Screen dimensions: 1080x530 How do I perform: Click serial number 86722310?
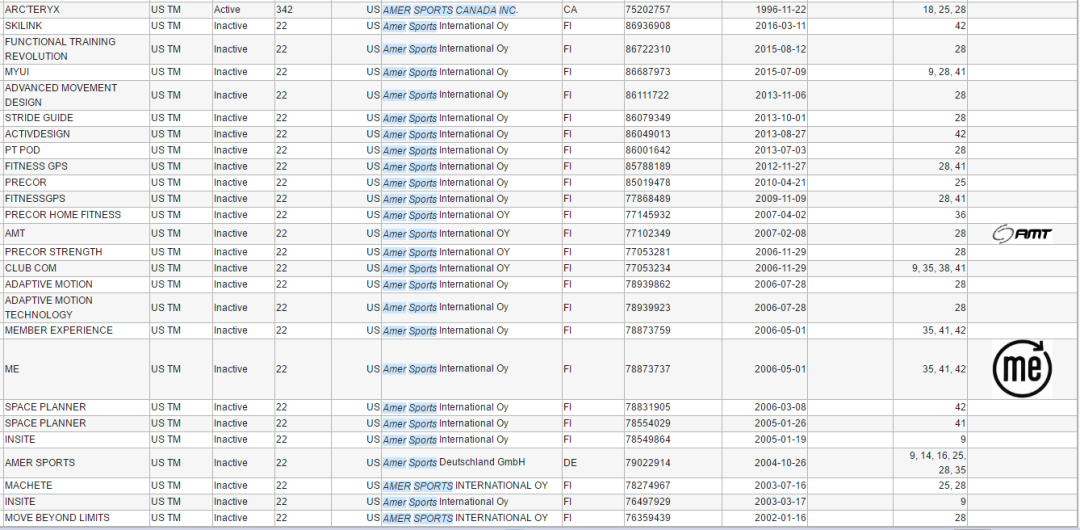point(647,49)
